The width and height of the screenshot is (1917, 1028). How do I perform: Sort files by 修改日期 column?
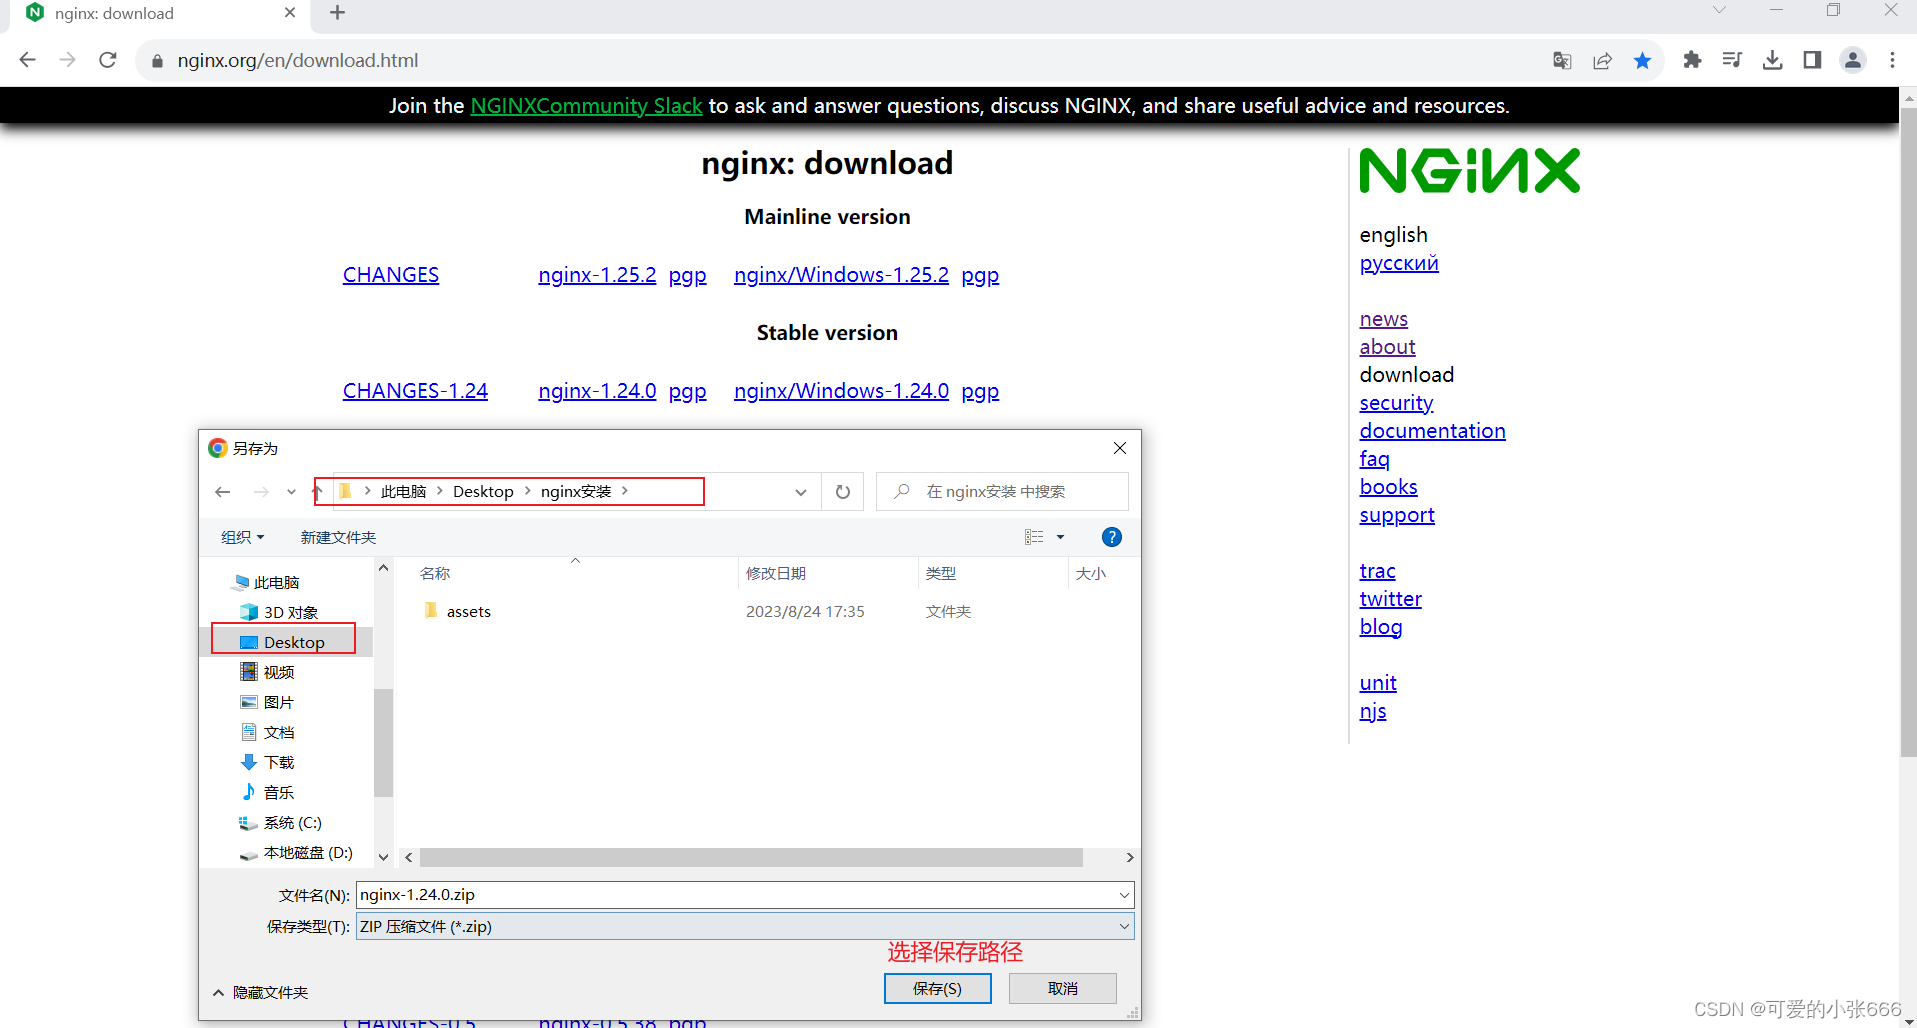pos(776,573)
